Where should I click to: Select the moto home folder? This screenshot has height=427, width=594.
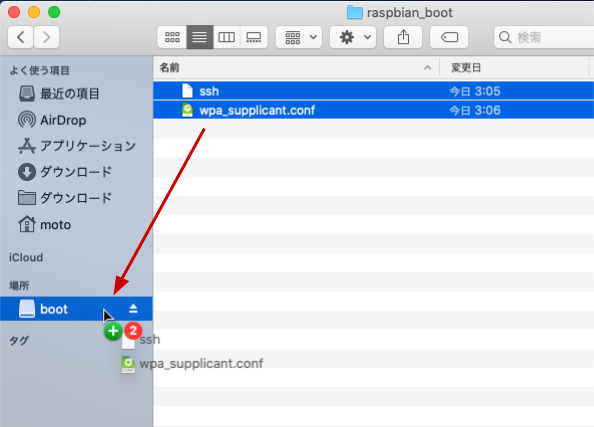coord(45,225)
